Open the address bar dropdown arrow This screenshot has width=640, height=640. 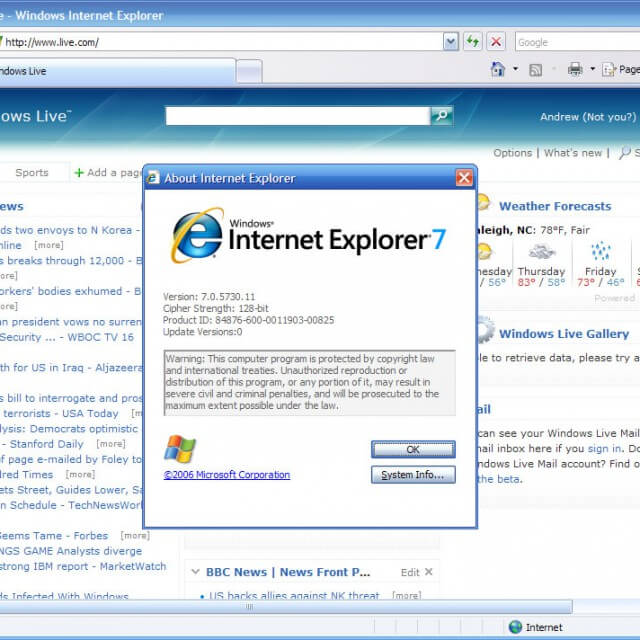tap(451, 42)
